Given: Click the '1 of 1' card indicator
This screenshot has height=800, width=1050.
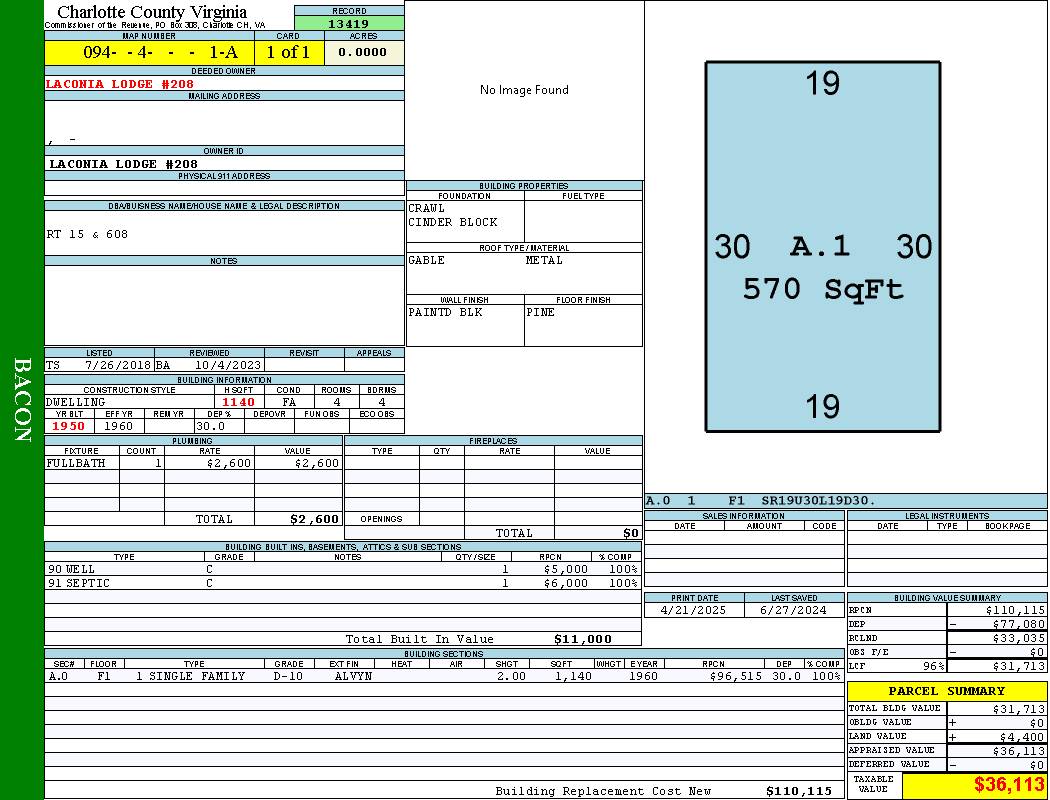Looking at the screenshot, I should (x=288, y=53).
